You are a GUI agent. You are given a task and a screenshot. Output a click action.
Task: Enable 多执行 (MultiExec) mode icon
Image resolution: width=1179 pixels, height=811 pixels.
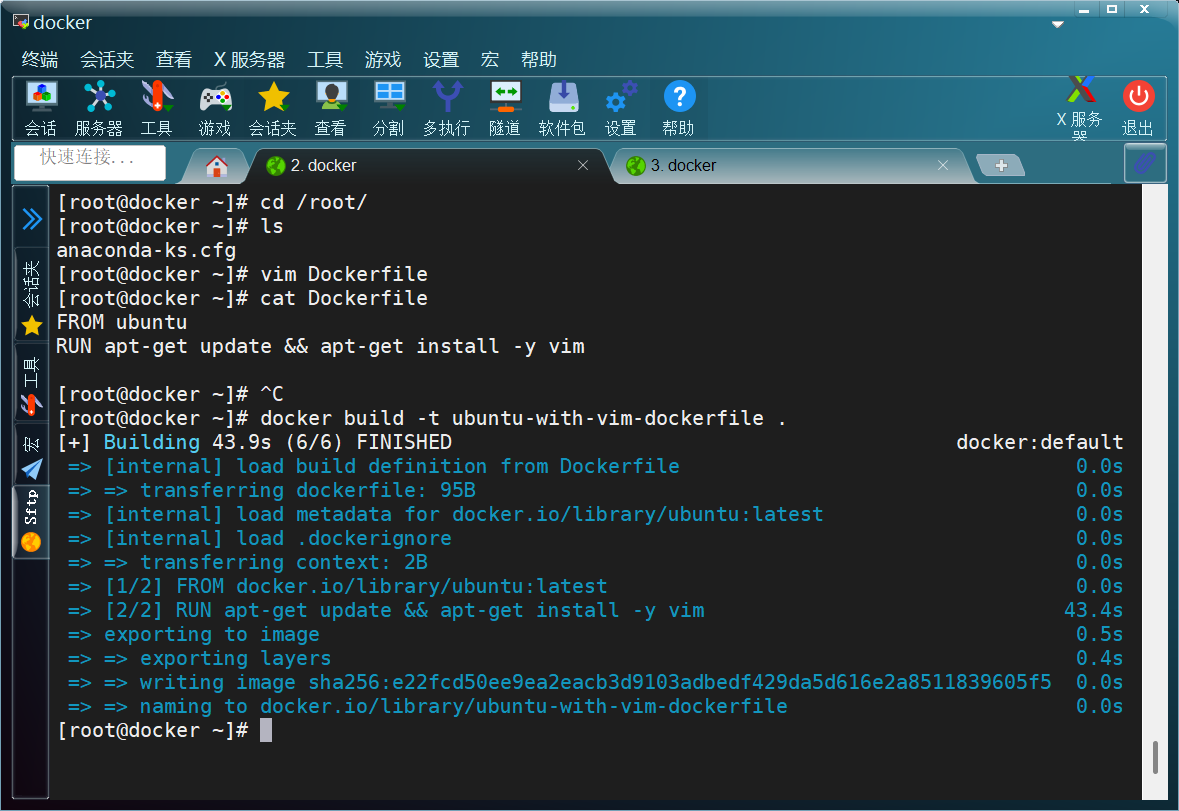tap(447, 108)
